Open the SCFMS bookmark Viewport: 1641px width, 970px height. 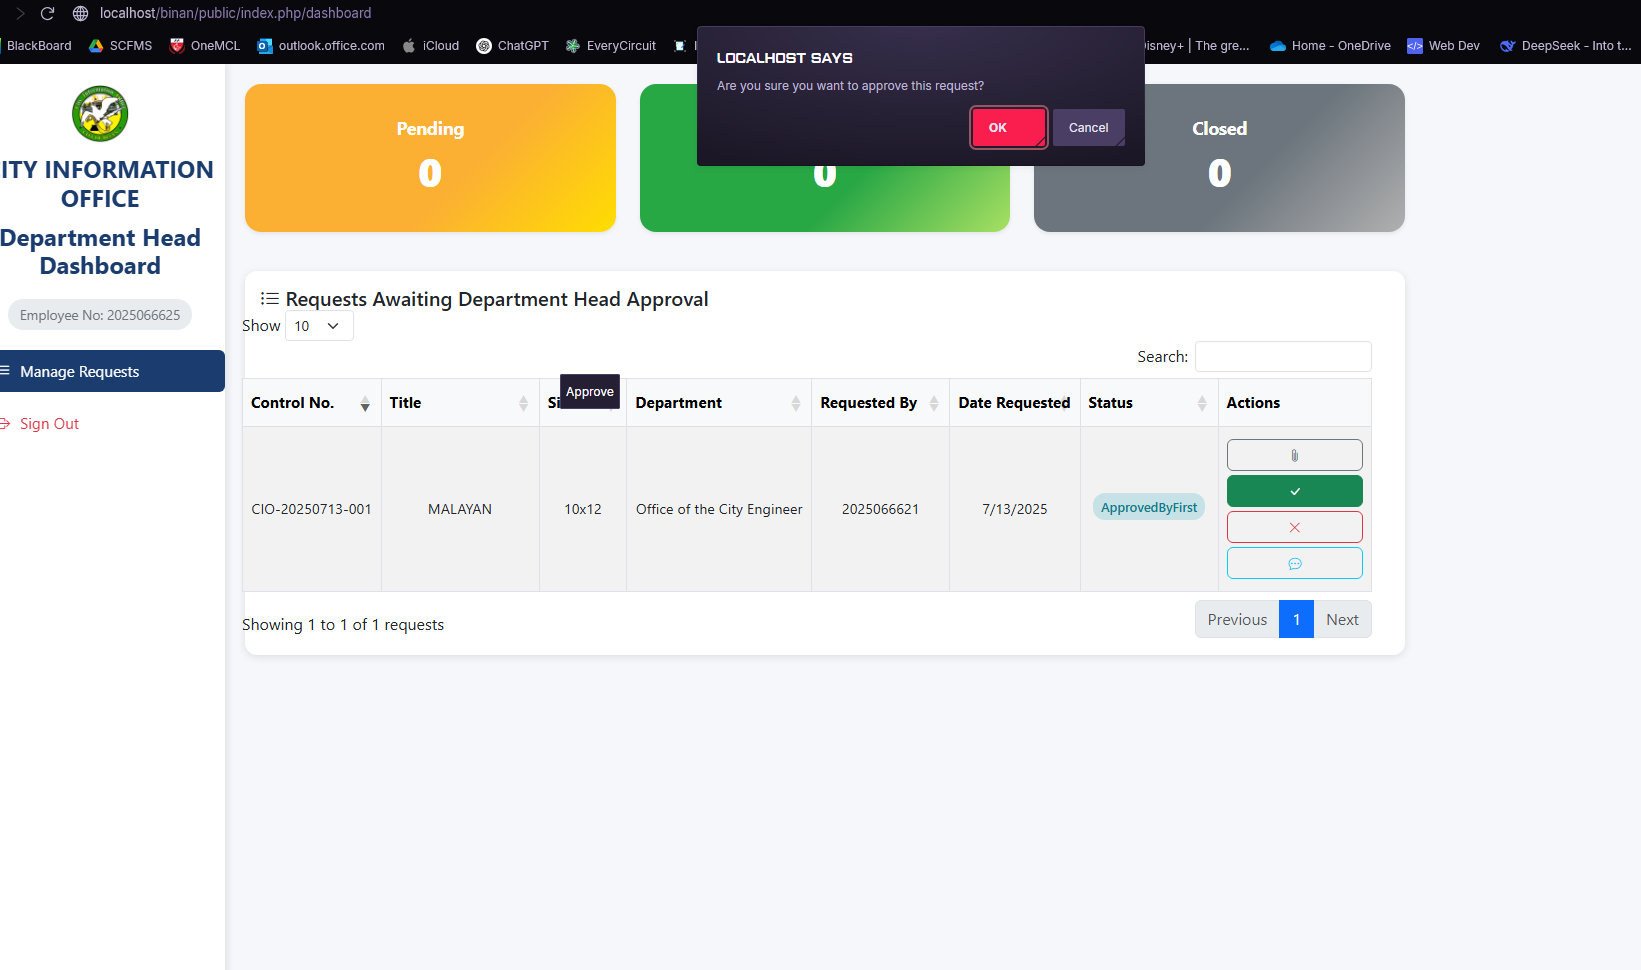(x=121, y=46)
